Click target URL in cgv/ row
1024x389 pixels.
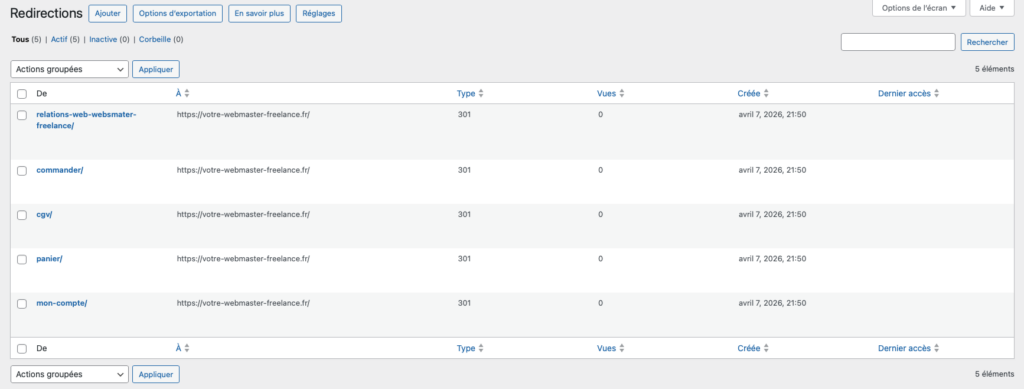243,214
